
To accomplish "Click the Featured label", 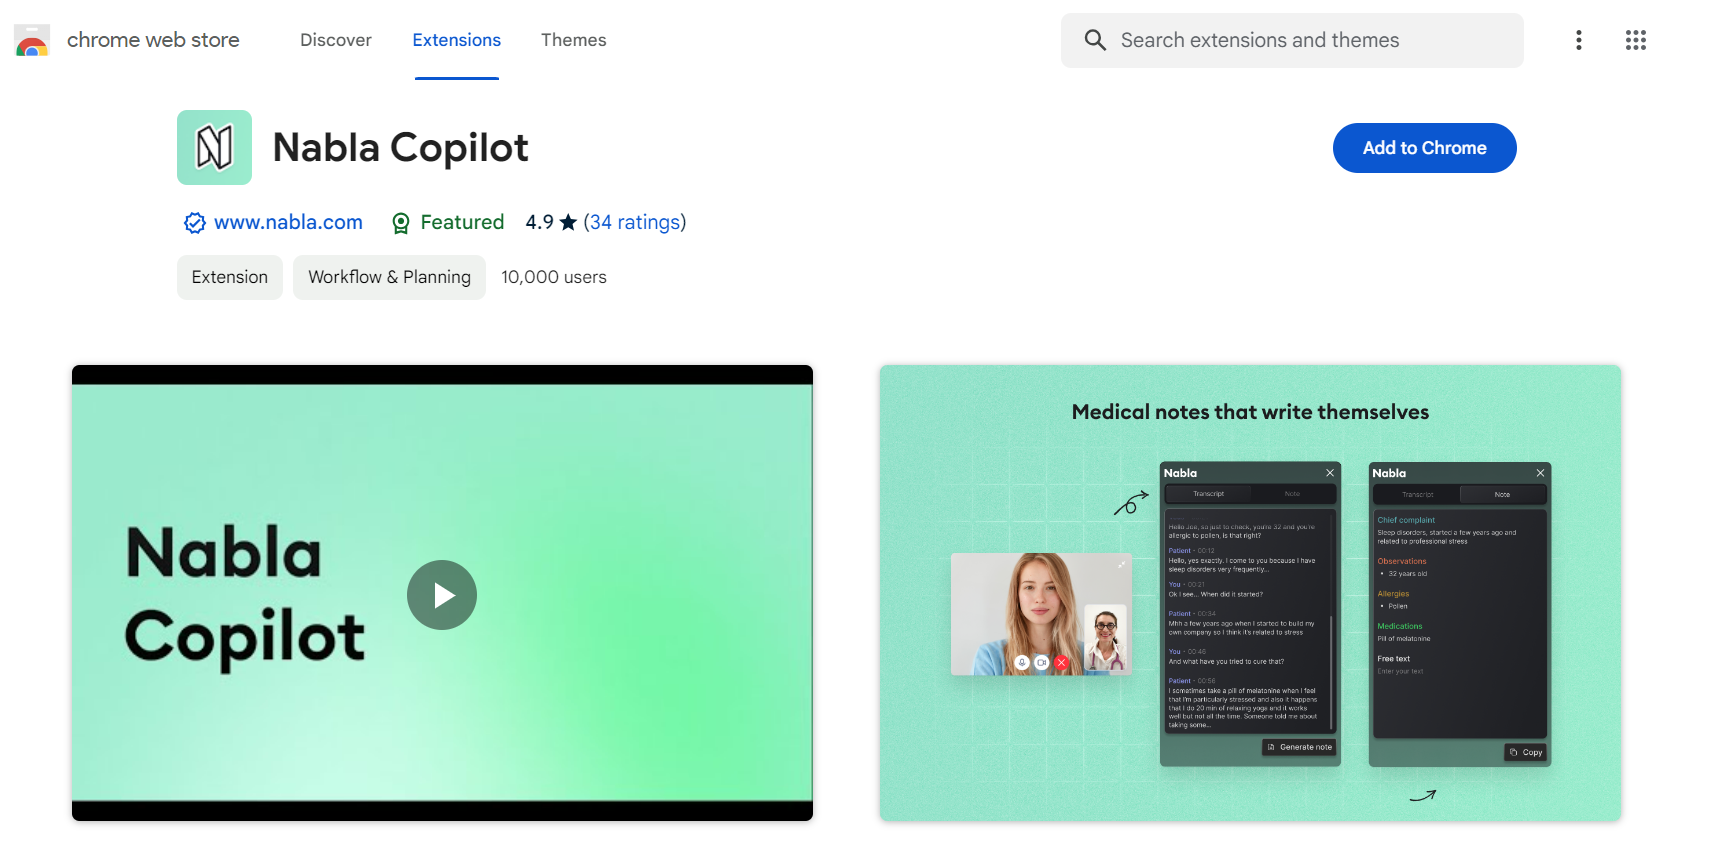I will [462, 222].
